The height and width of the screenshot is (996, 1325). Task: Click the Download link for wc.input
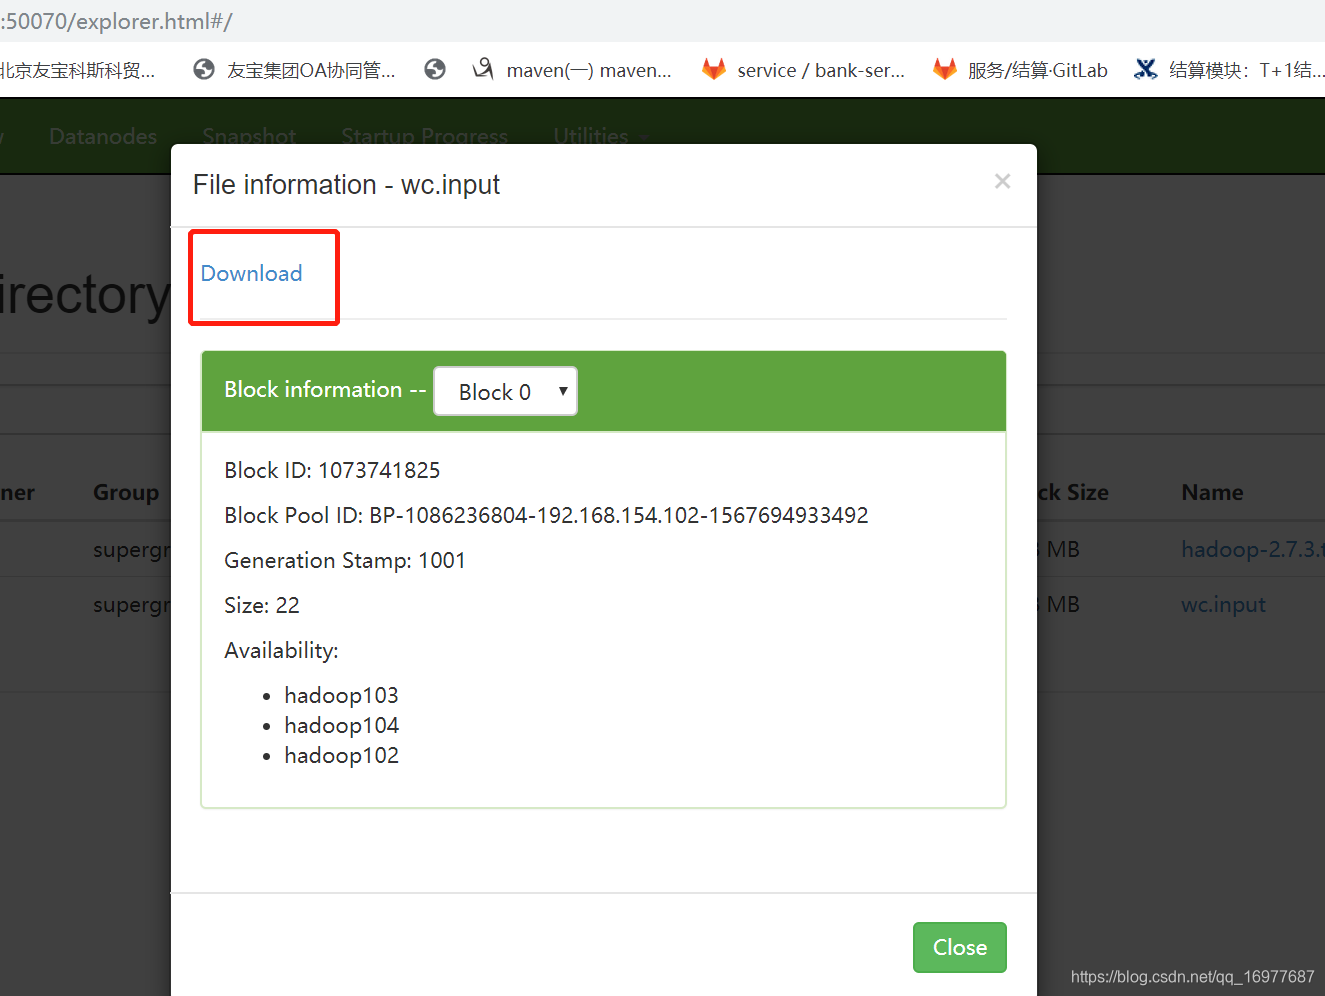pyautogui.click(x=251, y=273)
